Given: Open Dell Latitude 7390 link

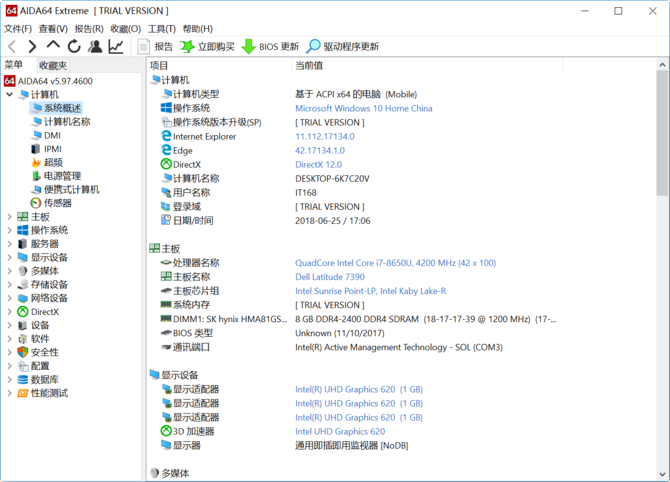Looking at the screenshot, I should coord(330,277).
